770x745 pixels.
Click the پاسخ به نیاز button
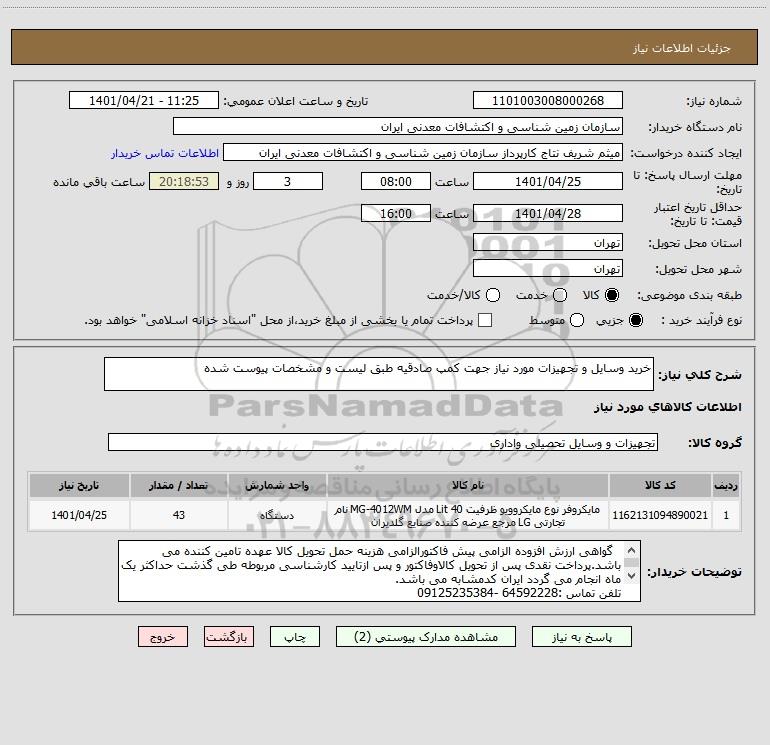582,637
